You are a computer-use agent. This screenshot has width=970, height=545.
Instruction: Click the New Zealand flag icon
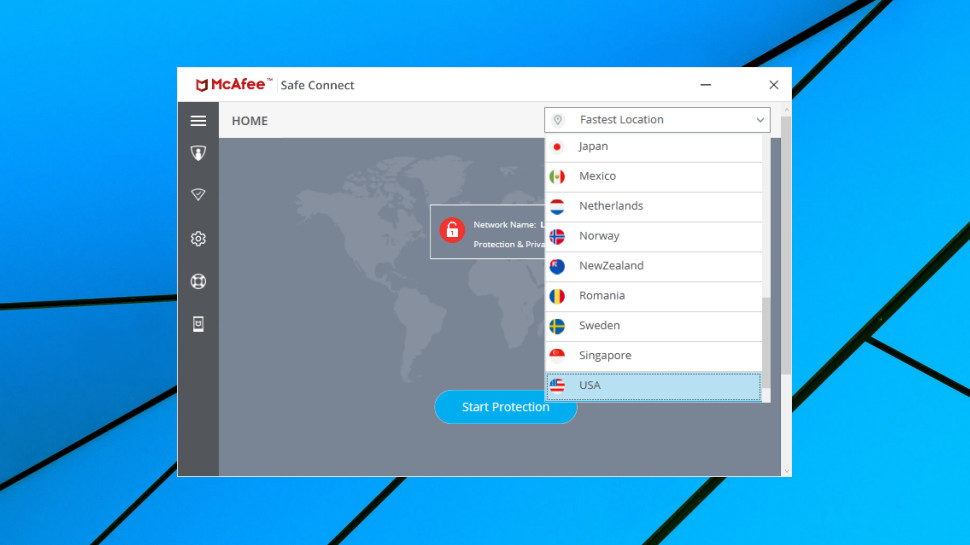tap(557, 266)
